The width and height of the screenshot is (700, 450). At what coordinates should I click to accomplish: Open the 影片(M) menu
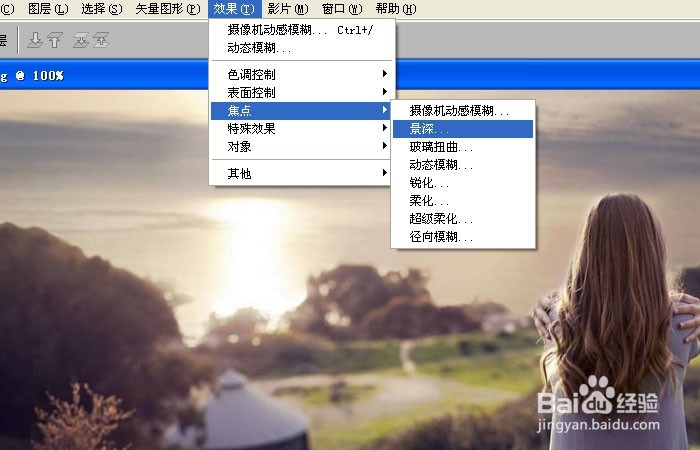pos(288,8)
